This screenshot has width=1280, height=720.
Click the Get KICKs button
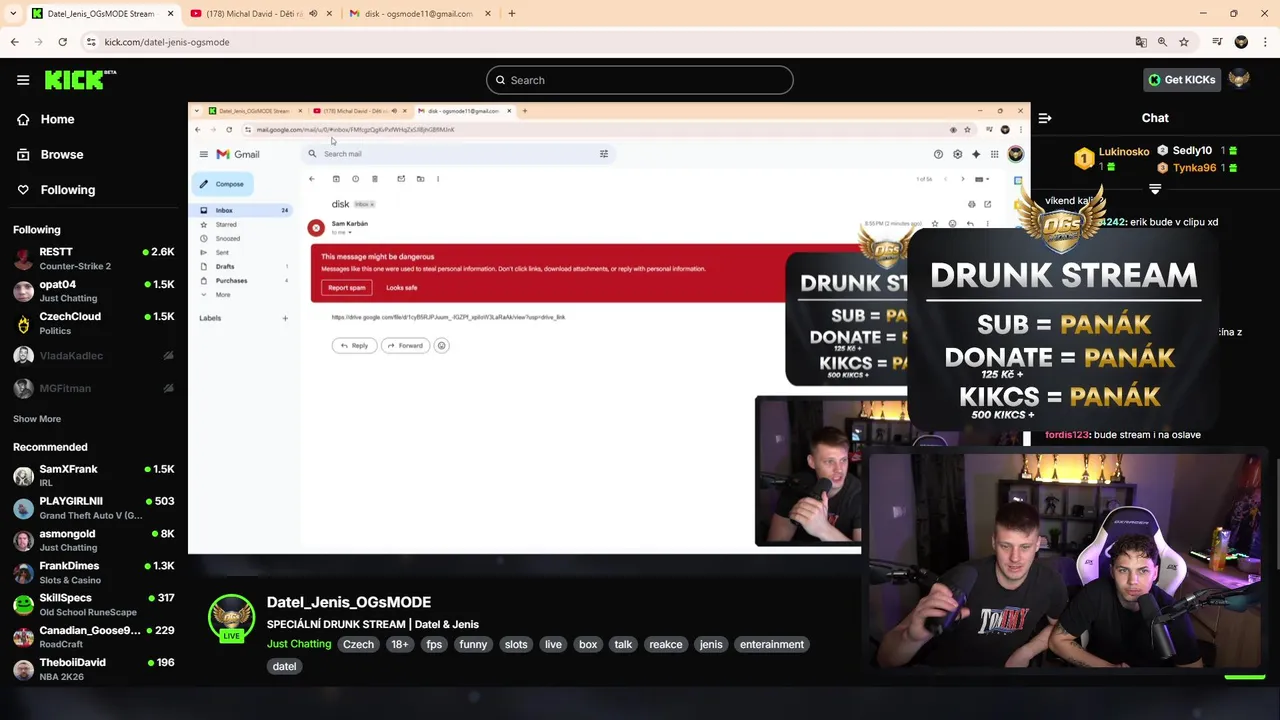coord(1182,80)
